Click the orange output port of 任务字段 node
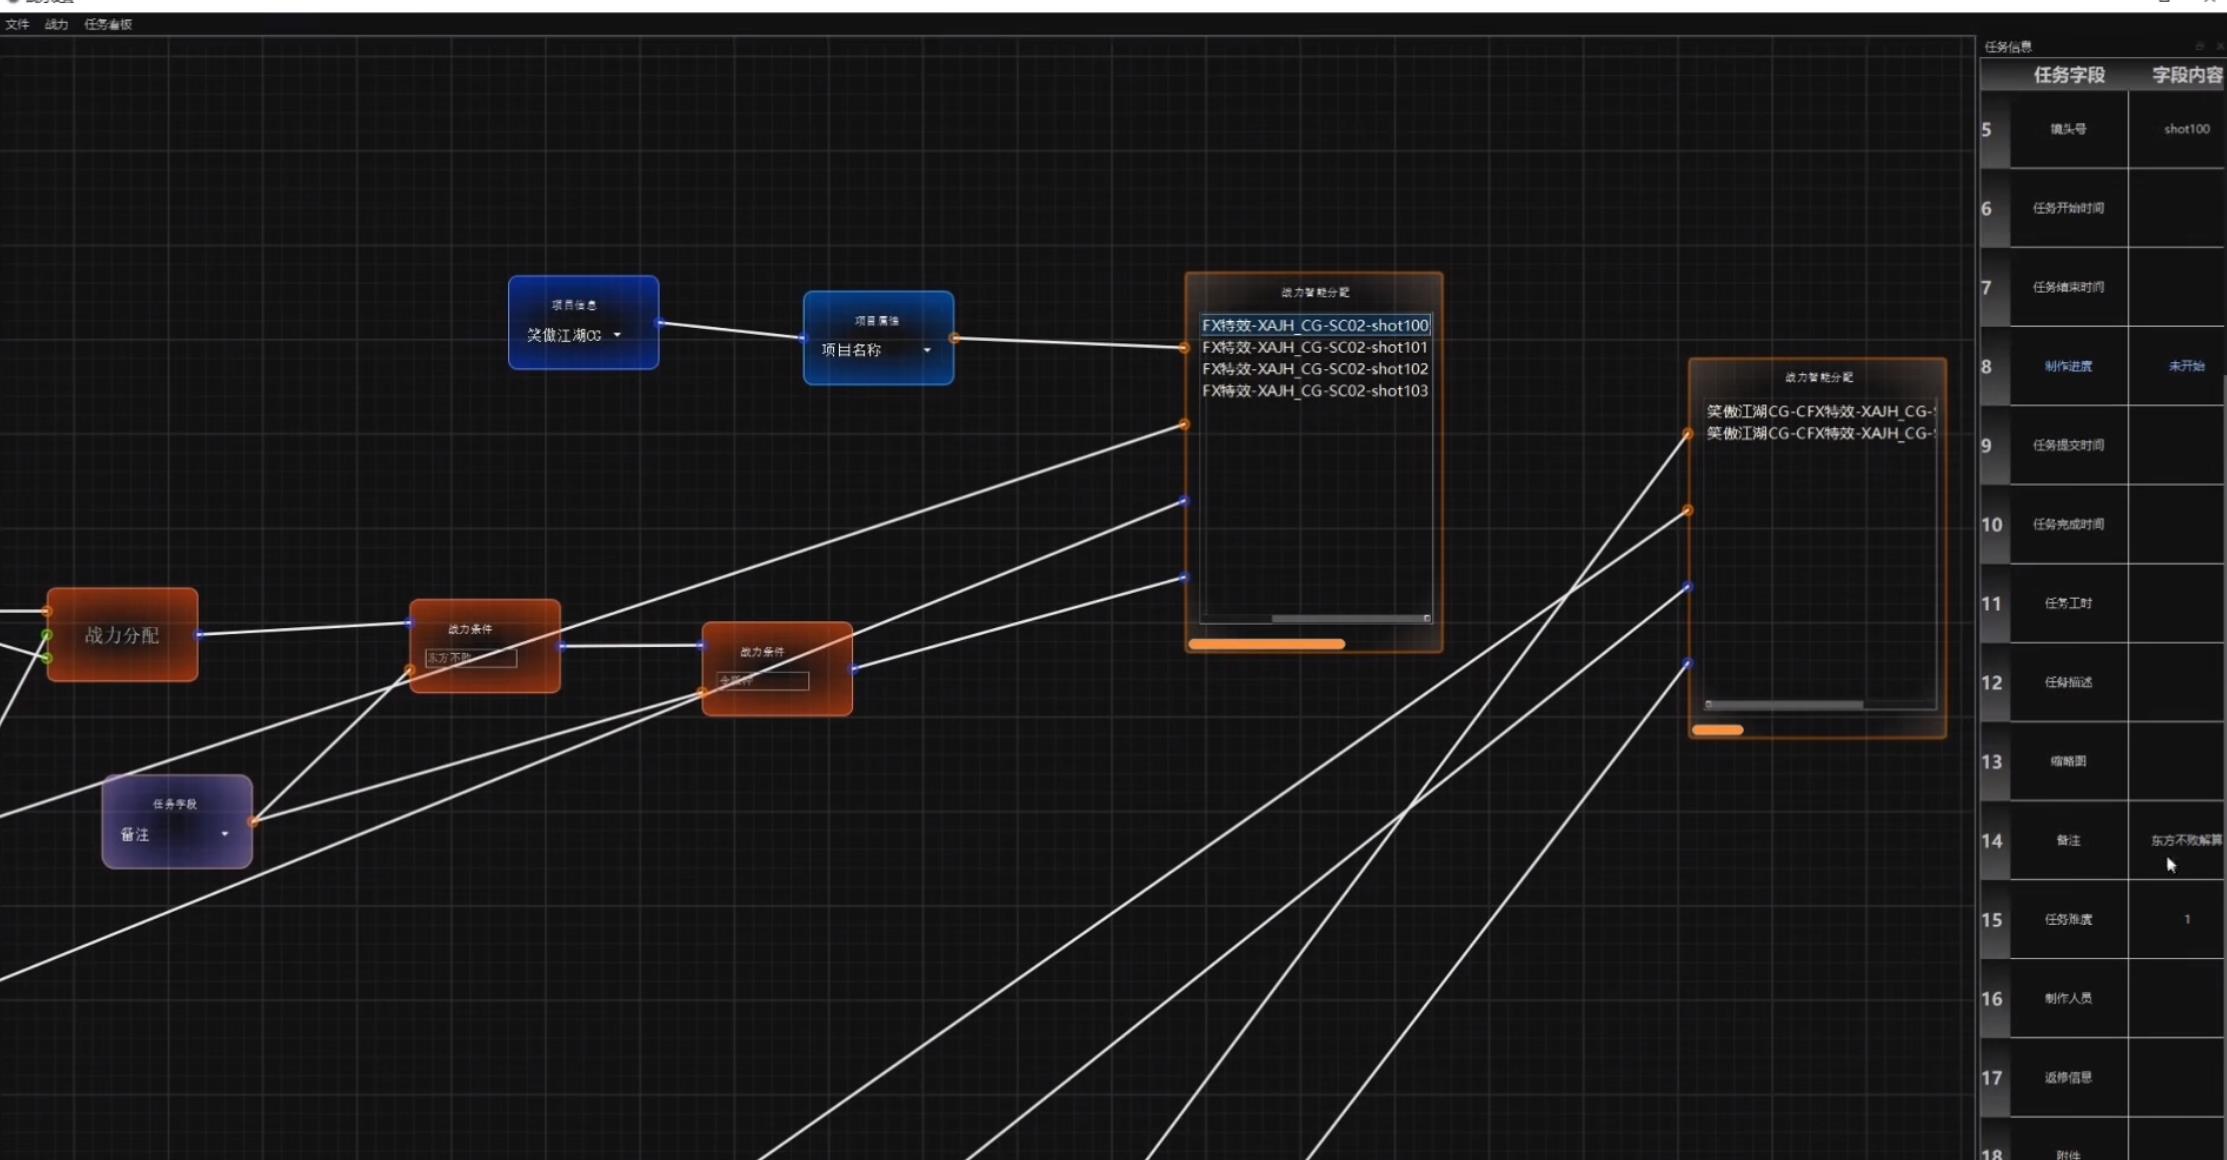2227x1160 pixels. pos(253,821)
